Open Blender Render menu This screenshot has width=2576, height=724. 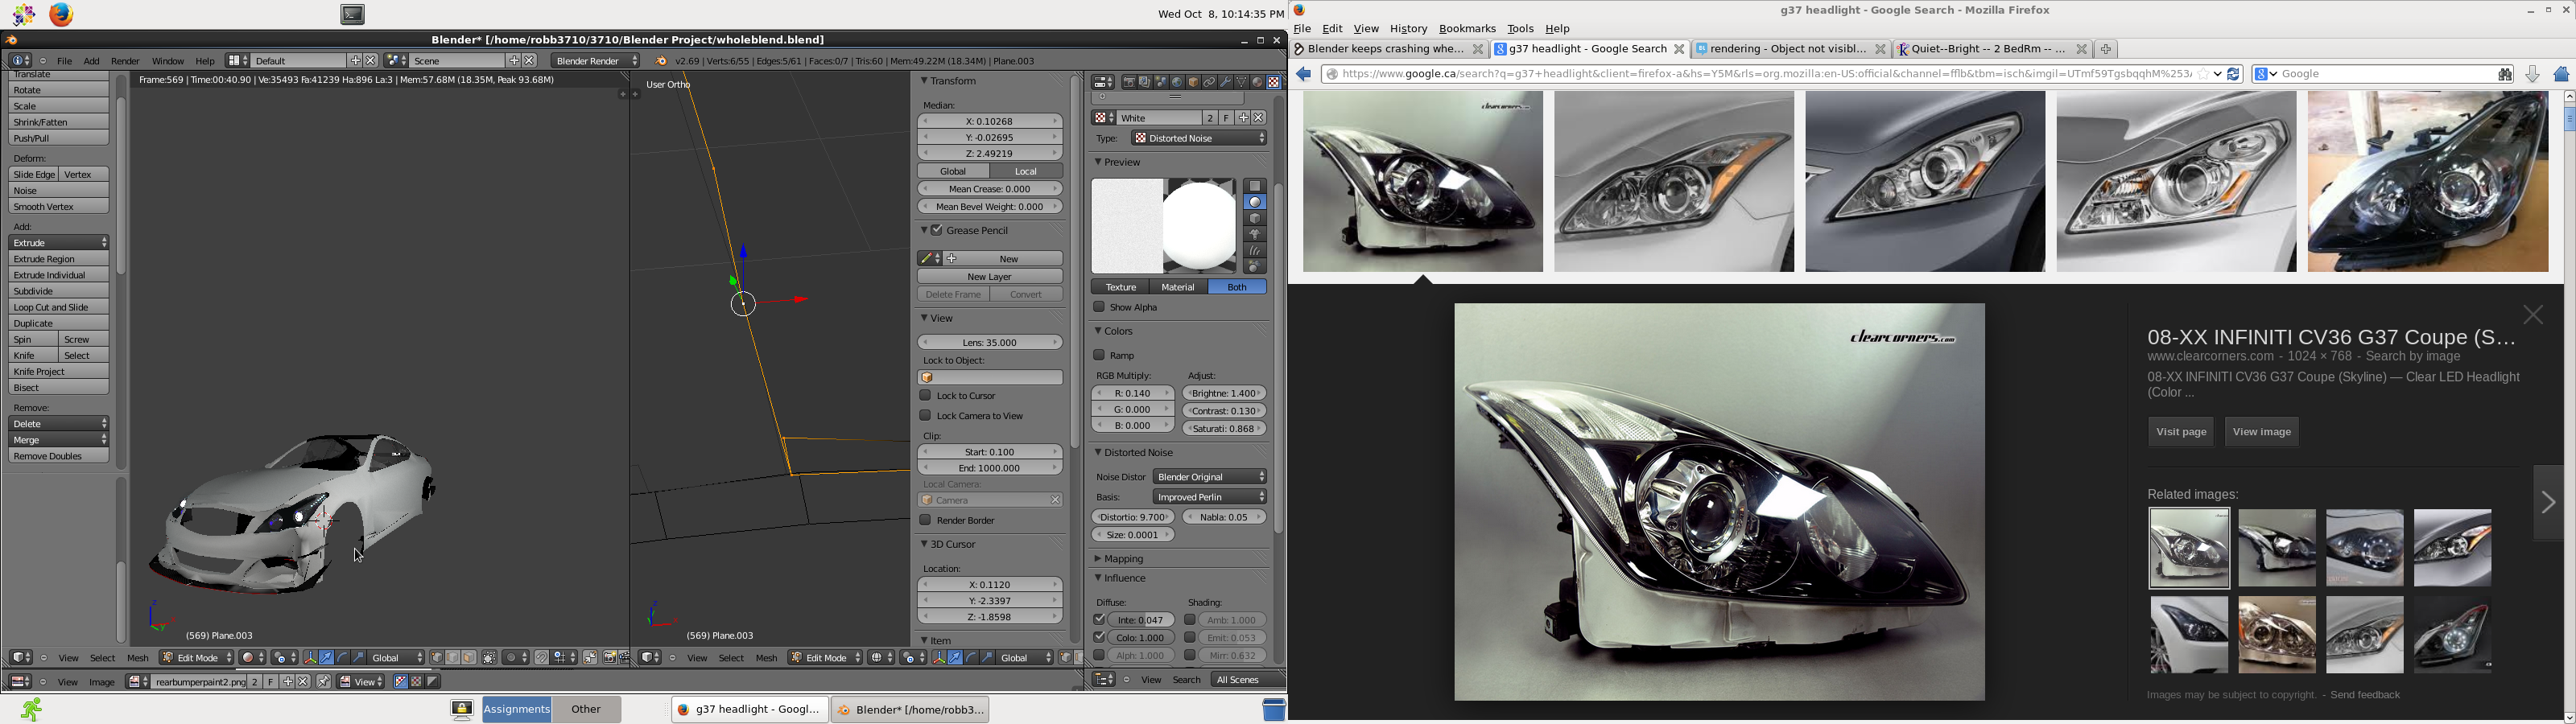tap(125, 61)
